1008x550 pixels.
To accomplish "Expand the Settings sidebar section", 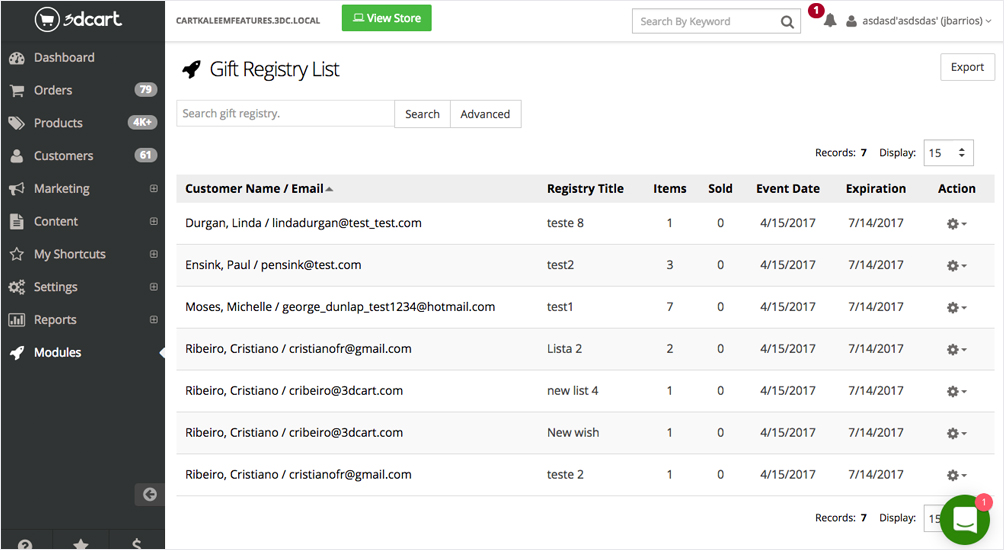I will click(x=153, y=287).
